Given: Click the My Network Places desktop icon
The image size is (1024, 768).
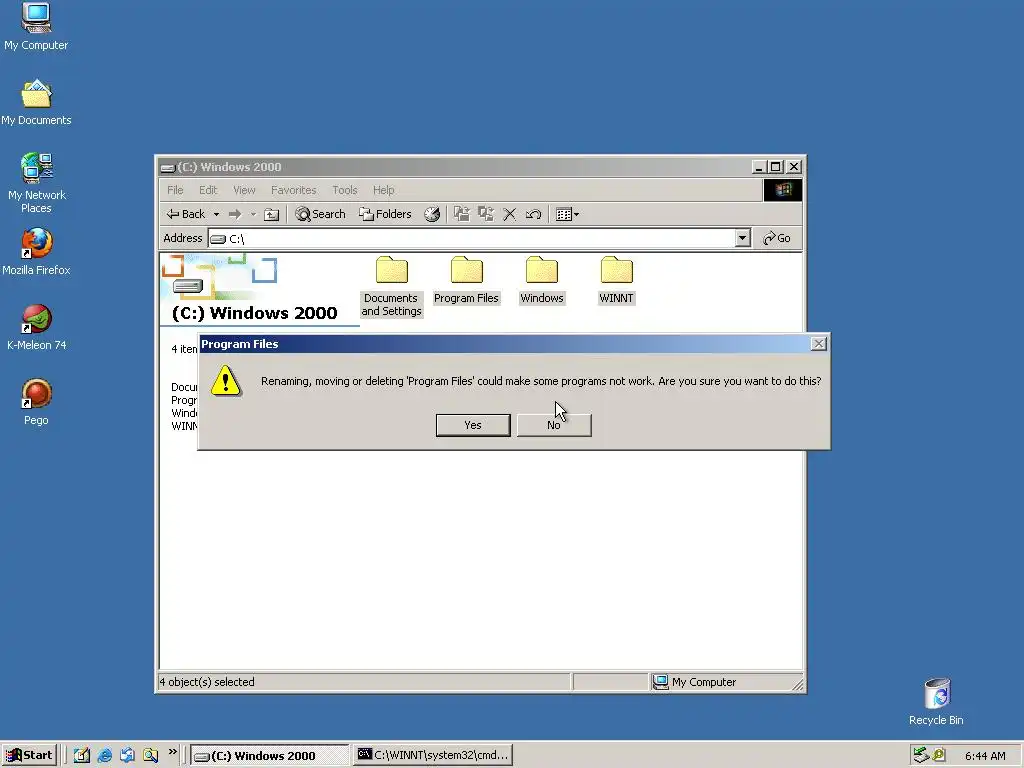Looking at the screenshot, I should coord(37,184).
